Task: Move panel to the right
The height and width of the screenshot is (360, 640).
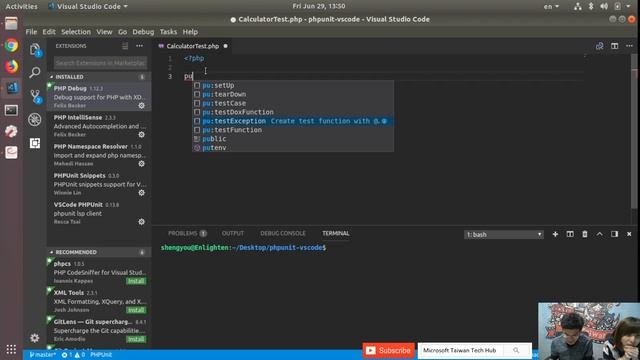Action: (614, 234)
